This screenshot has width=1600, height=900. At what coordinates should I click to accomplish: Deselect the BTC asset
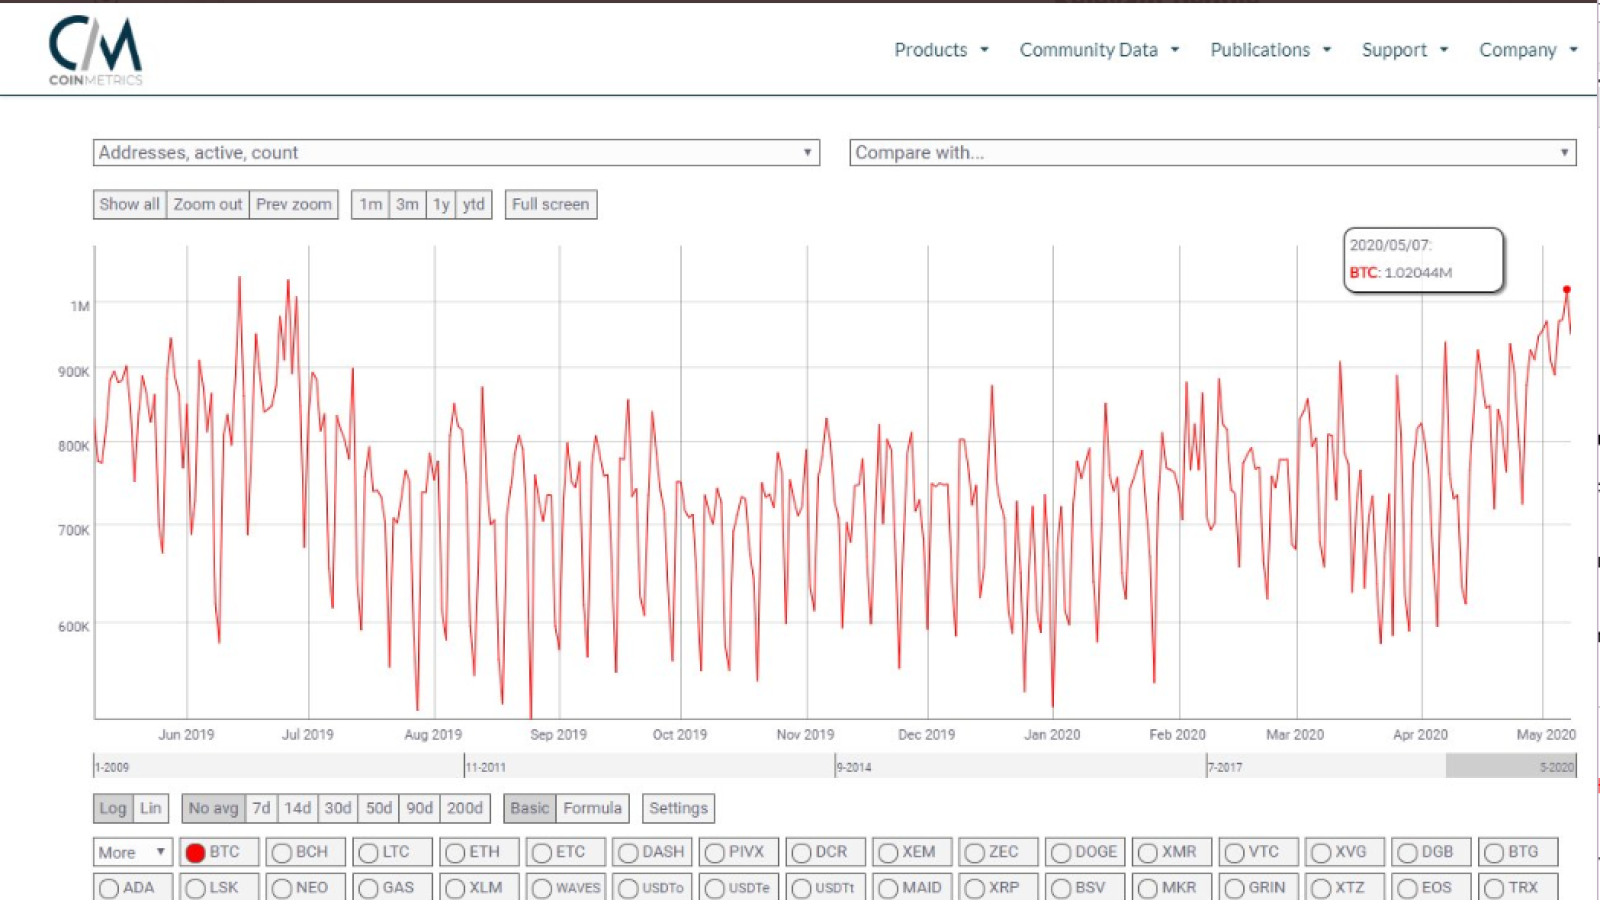(x=219, y=852)
